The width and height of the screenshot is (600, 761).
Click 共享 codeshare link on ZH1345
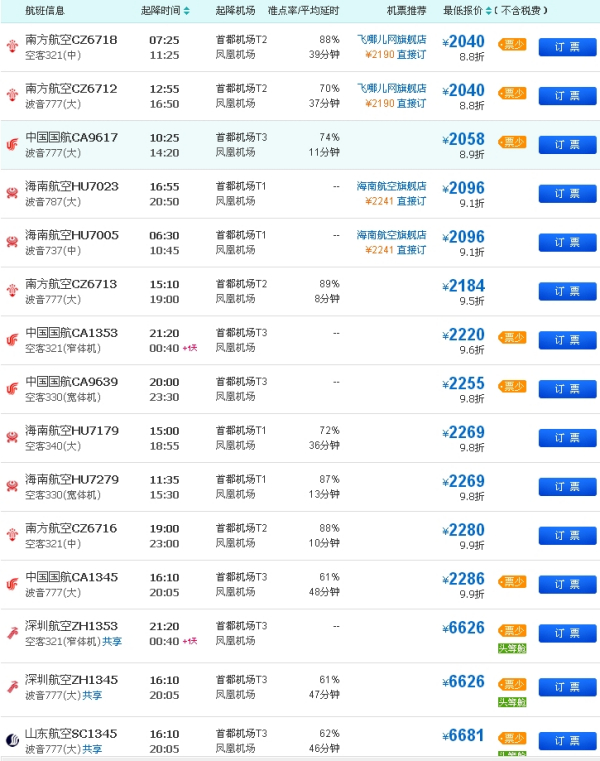tap(92, 695)
